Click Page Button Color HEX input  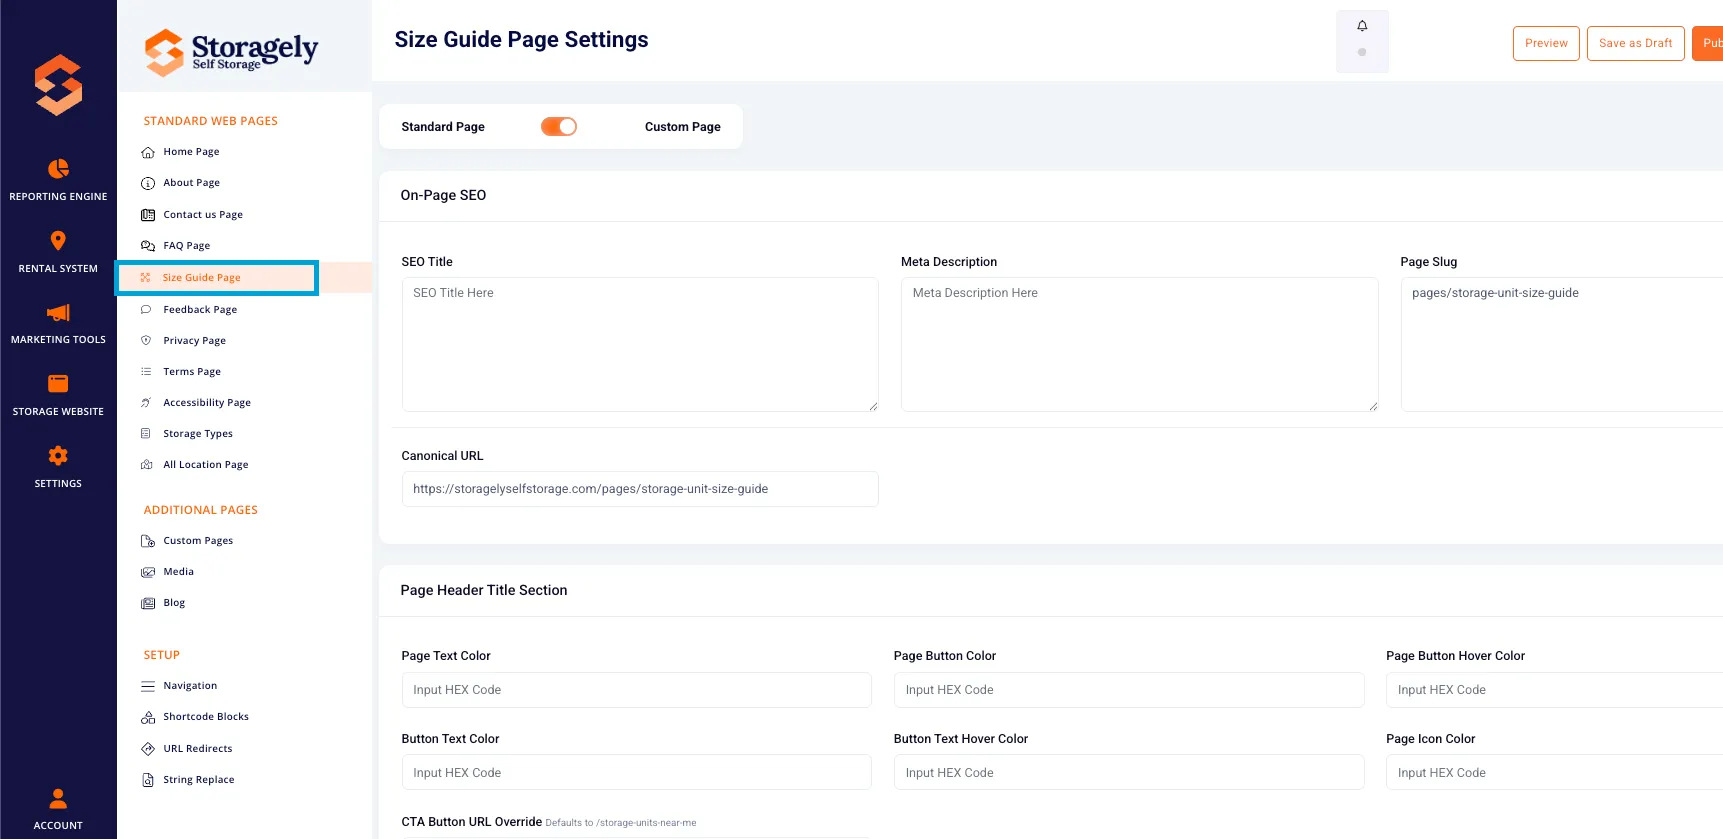tap(1129, 690)
